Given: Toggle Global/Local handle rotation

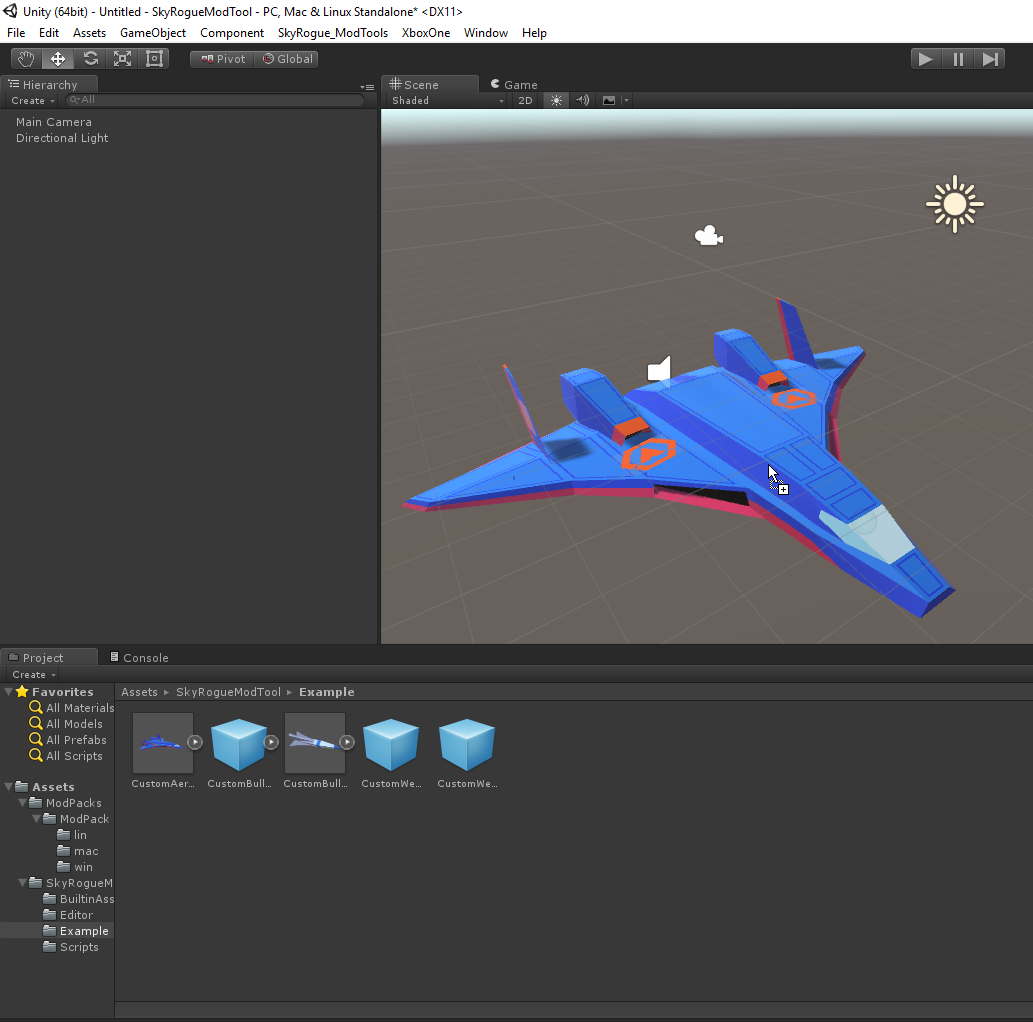Looking at the screenshot, I should [287, 59].
